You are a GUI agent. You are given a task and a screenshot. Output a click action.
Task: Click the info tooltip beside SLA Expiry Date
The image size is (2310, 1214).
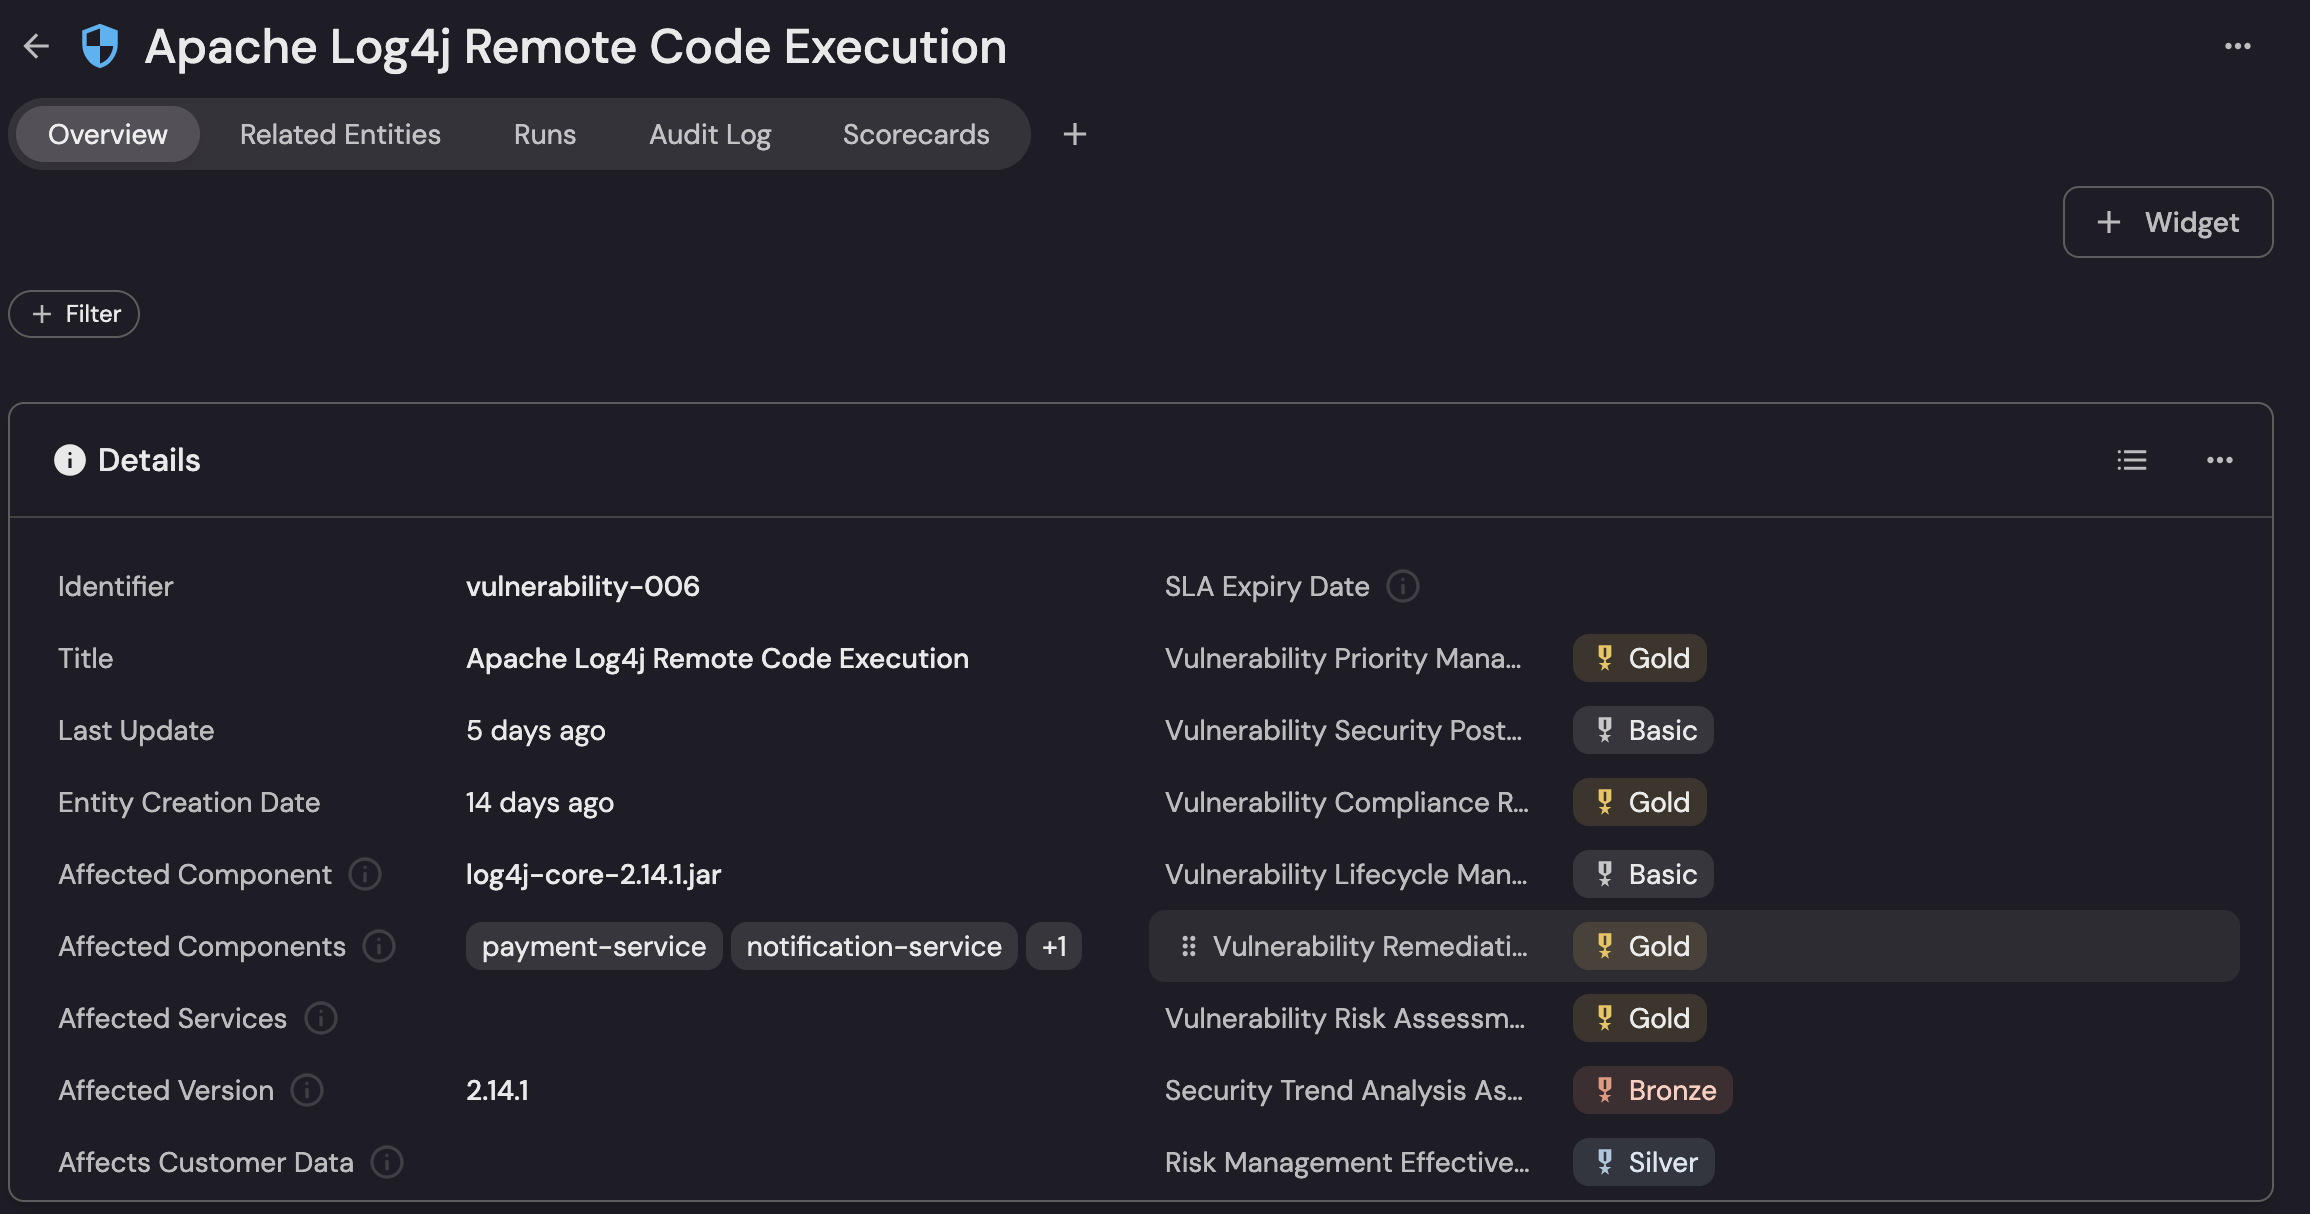(1404, 586)
